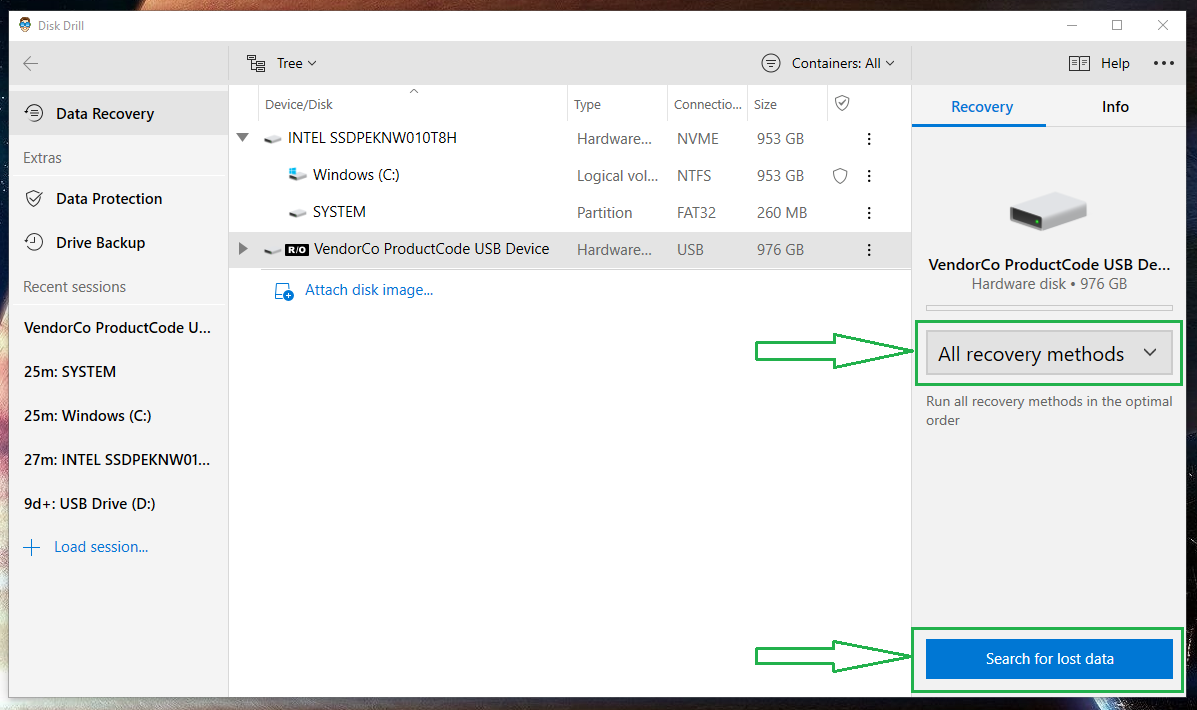Open the Help book icon
The width and height of the screenshot is (1197, 710).
pyautogui.click(x=1079, y=63)
